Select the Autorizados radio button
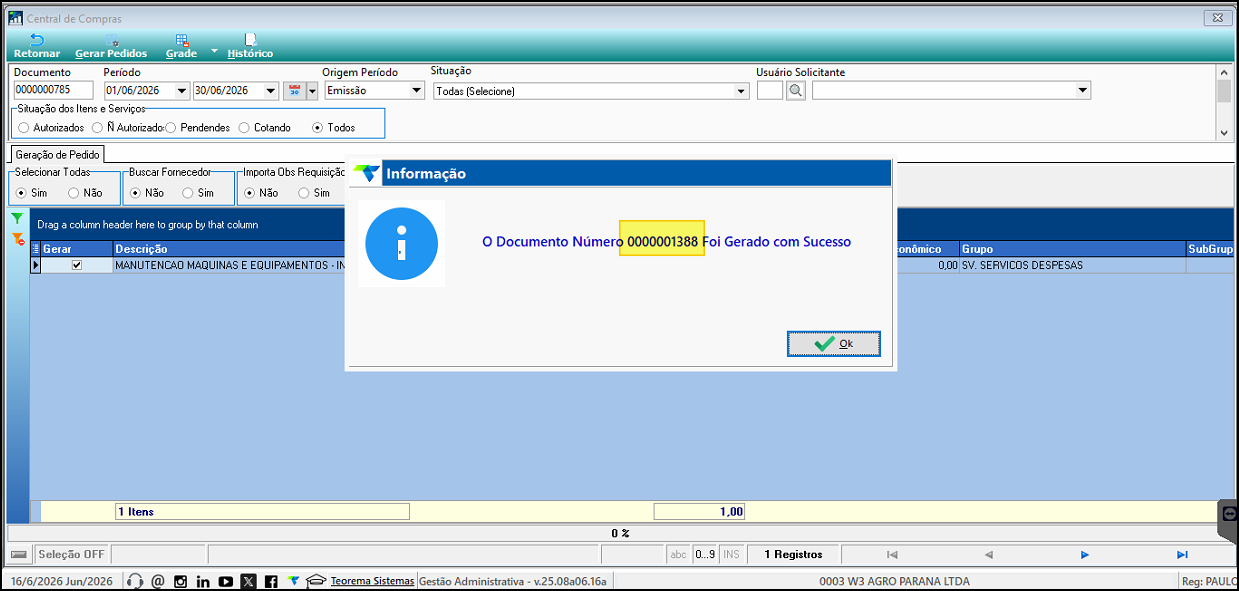This screenshot has height=591, width=1239. (x=23, y=128)
